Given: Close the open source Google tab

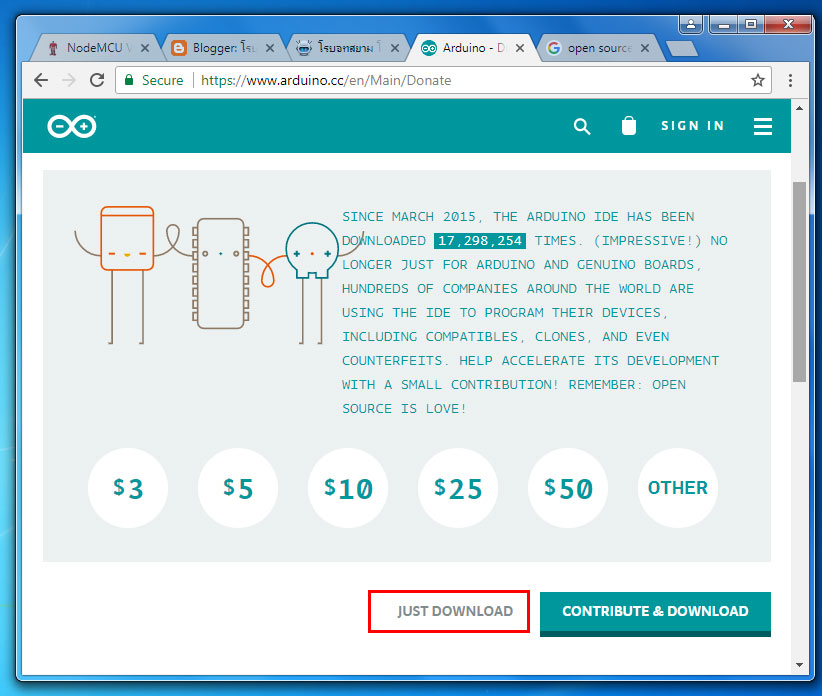Looking at the screenshot, I should (x=645, y=48).
